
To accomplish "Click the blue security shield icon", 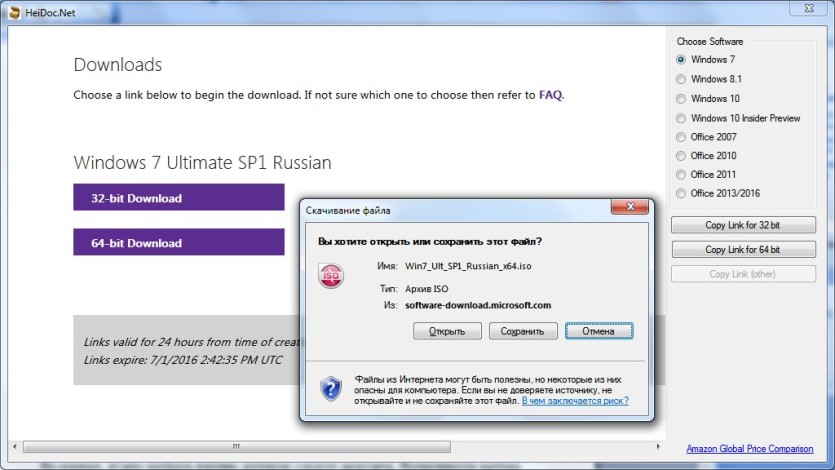I will point(331,389).
